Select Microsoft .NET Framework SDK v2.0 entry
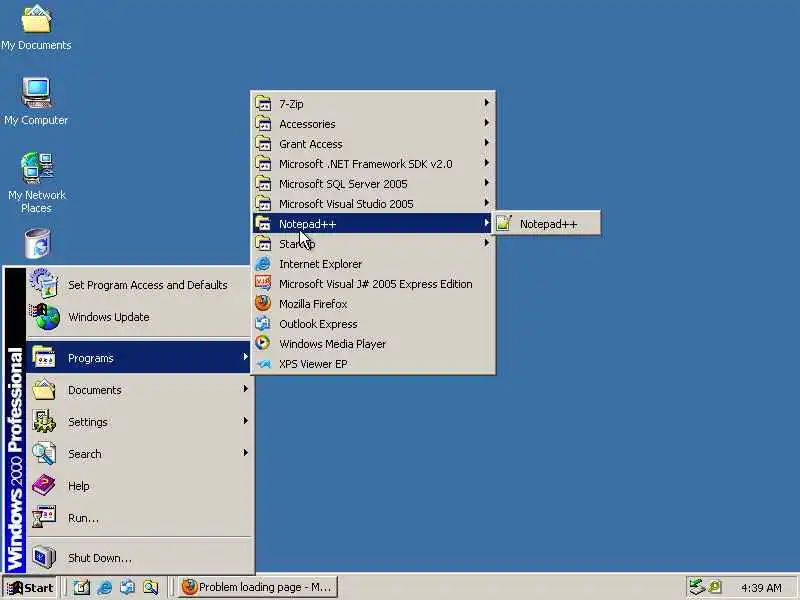The height and width of the screenshot is (600, 800). (372, 163)
